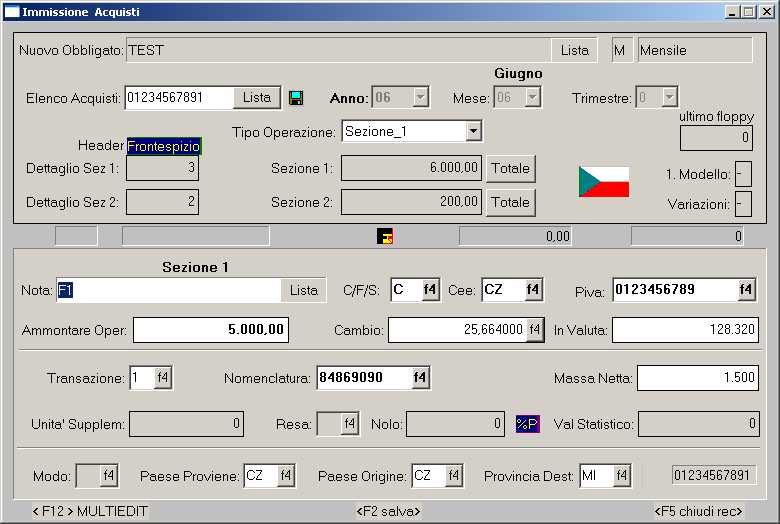Open the Trimestre dropdown arrow

point(670,97)
